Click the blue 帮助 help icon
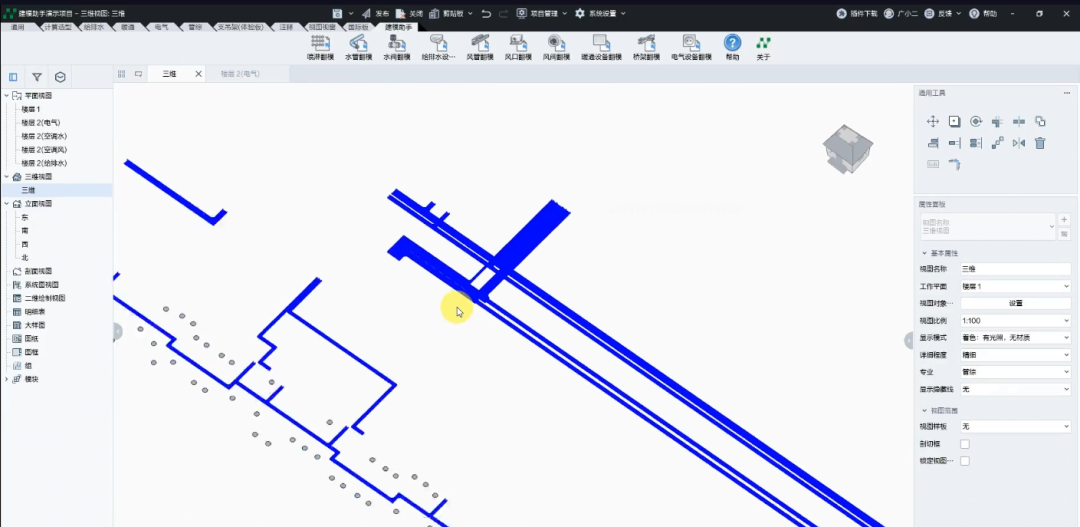1080x527 pixels. coord(732,43)
